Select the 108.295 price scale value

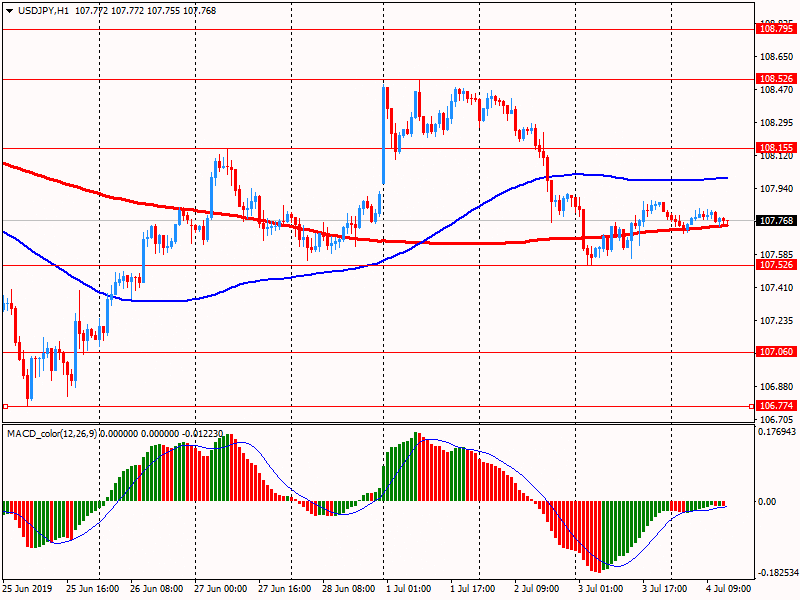(777, 123)
